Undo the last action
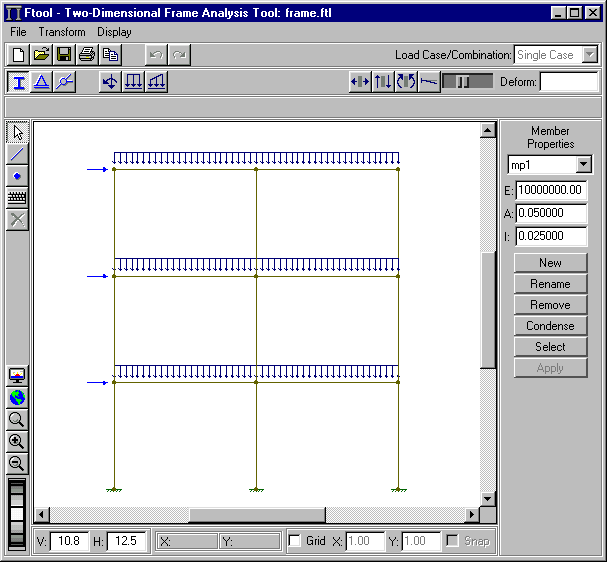Image resolution: width=607 pixels, height=562 pixels. pyautogui.click(x=156, y=55)
